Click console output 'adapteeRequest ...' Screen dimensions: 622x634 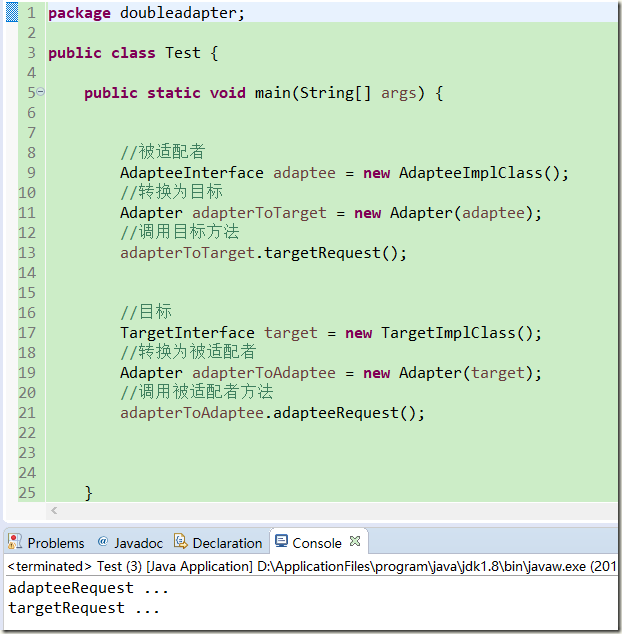tap(88, 588)
